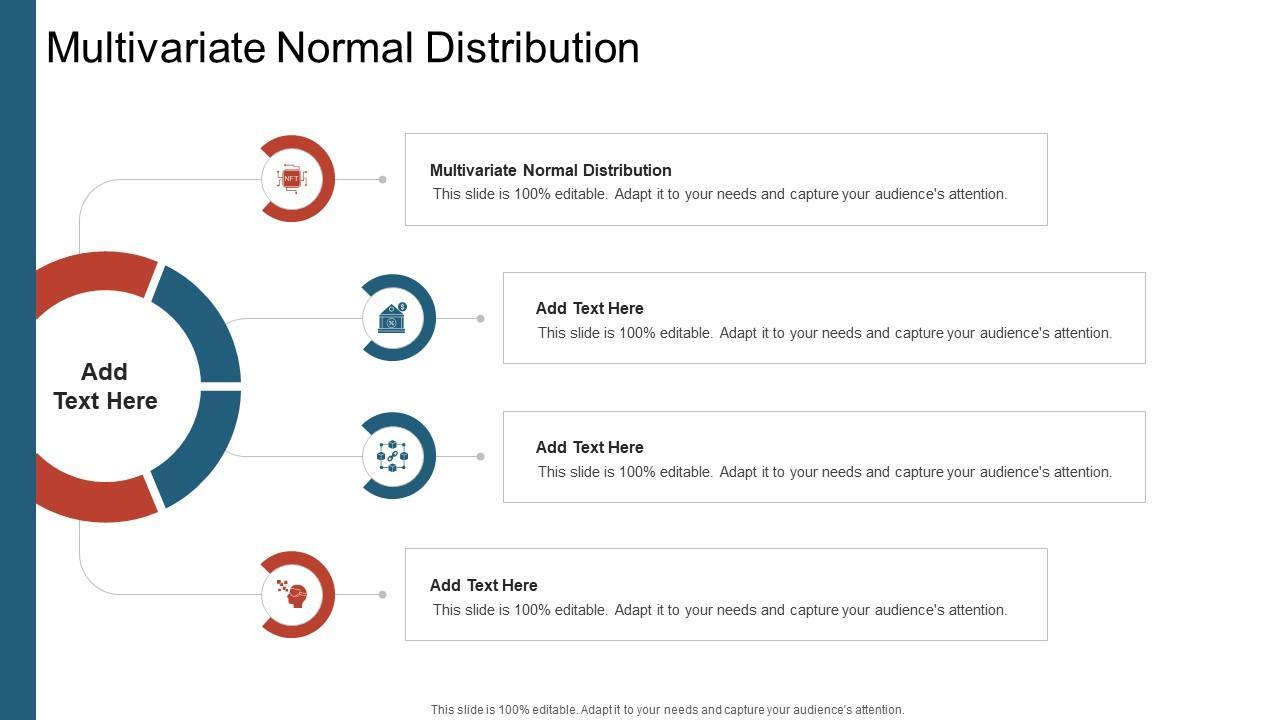
Task: Click 'Add Text Here' heading beside the blockchain icon
Action: [589, 447]
